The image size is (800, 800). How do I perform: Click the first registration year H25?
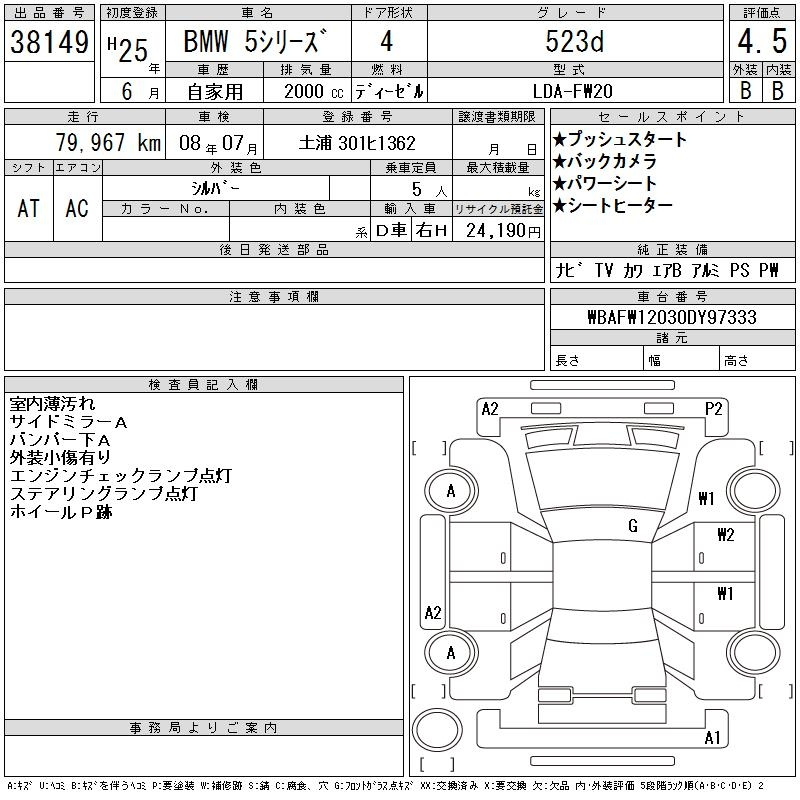pyautogui.click(x=128, y=50)
